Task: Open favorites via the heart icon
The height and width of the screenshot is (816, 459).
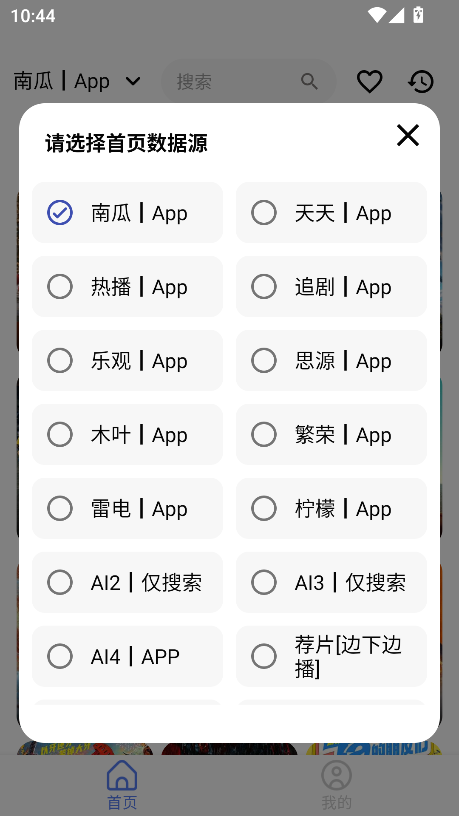Action: 369,81
